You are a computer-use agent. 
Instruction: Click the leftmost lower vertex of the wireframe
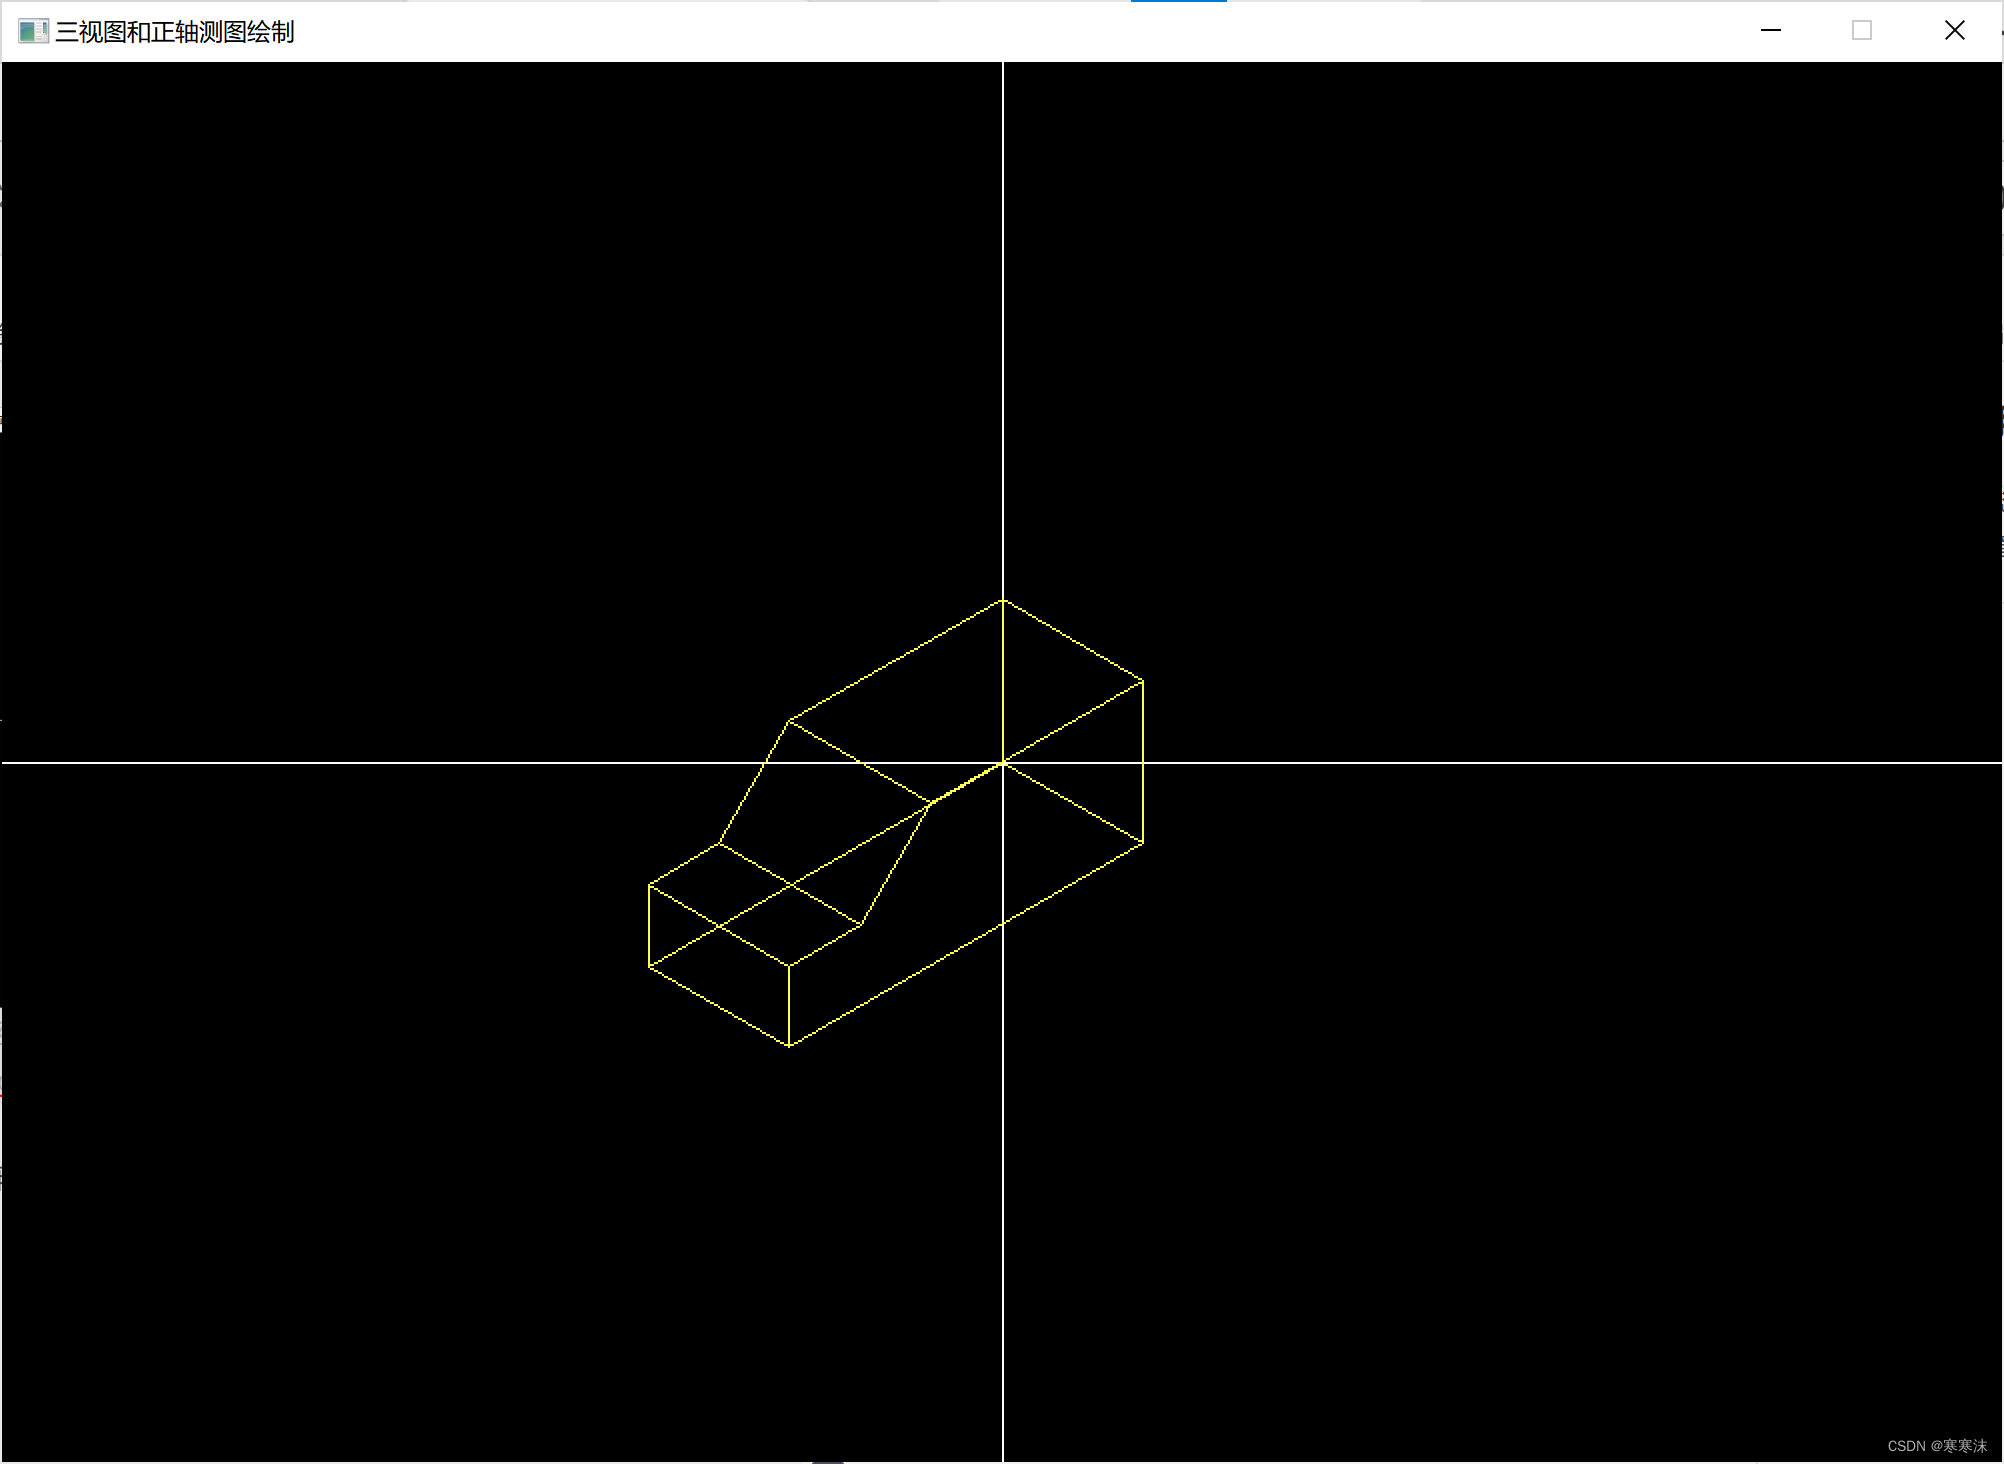649,966
